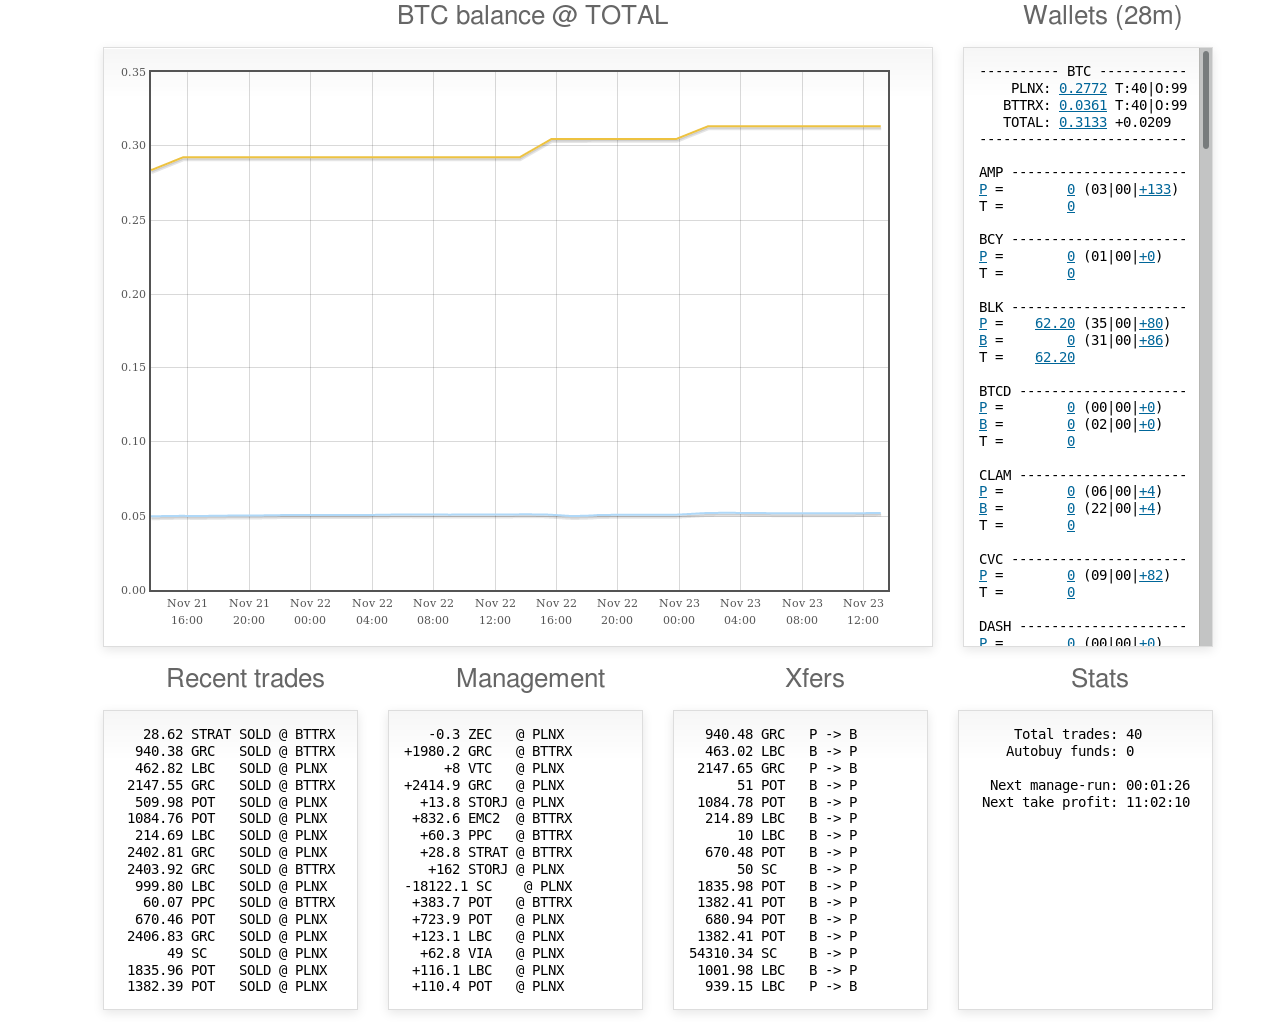
Task: Click the '54310.34 SC B -> P' transfer row
Action: [x=773, y=953]
